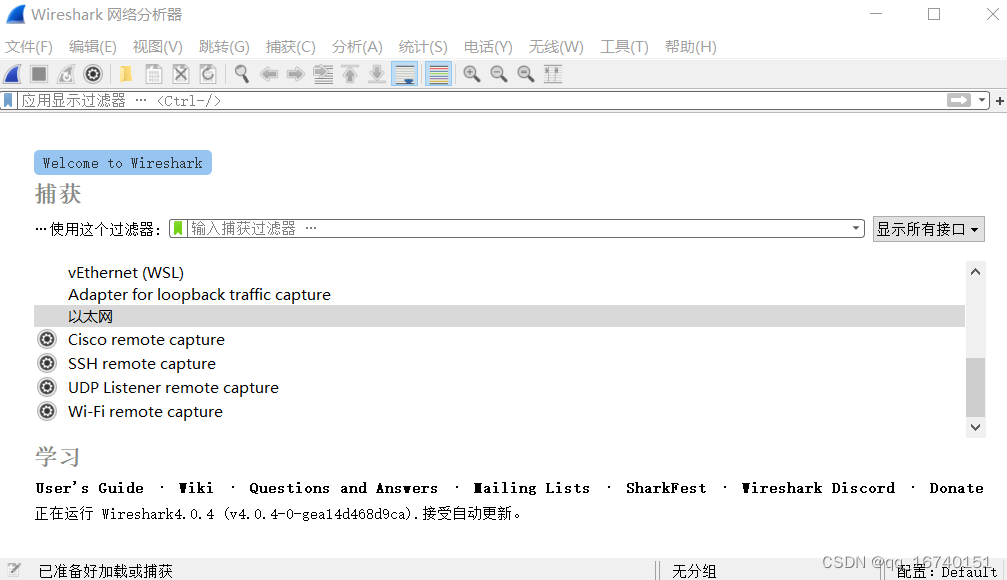Screen dimensions: 1007x580
Task: Jump to last packet icon
Action: coord(377,75)
